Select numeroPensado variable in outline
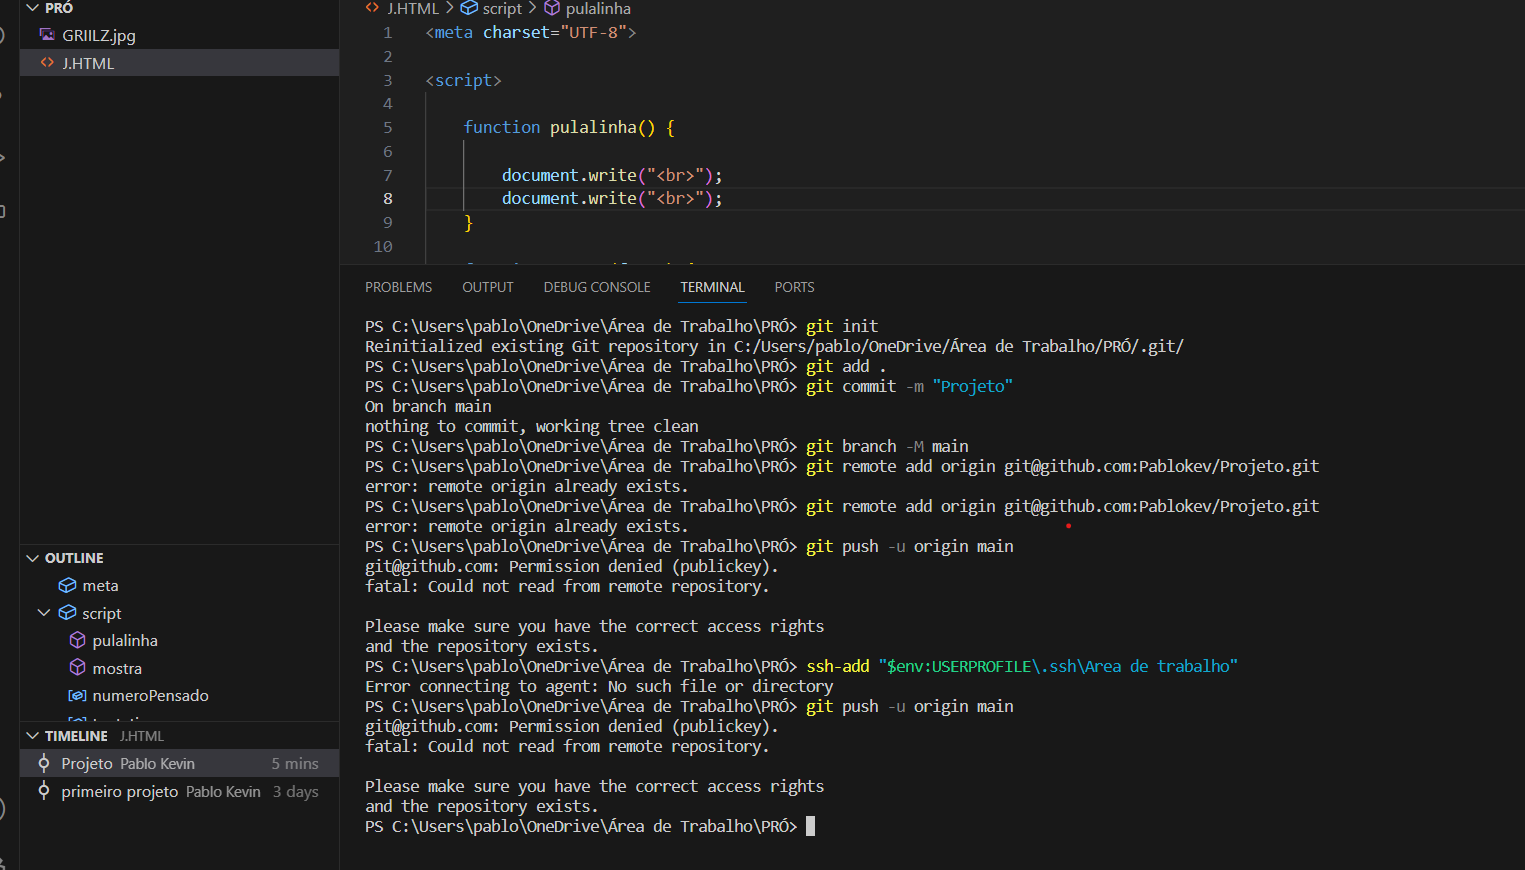Screen dimensions: 1525x870 [x=179, y=696]
